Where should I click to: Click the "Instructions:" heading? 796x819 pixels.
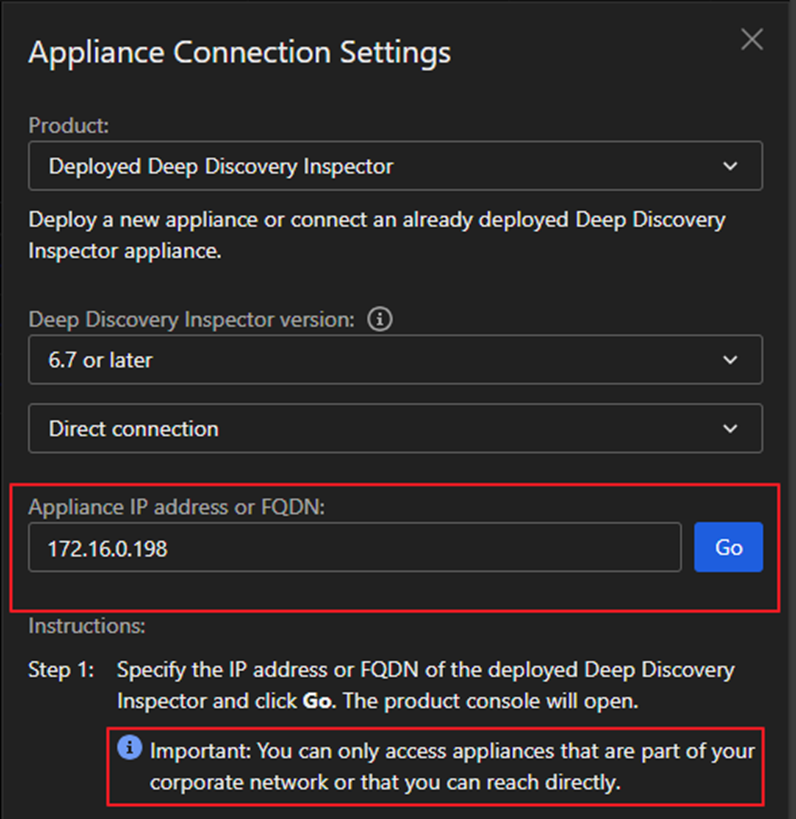tap(87, 626)
